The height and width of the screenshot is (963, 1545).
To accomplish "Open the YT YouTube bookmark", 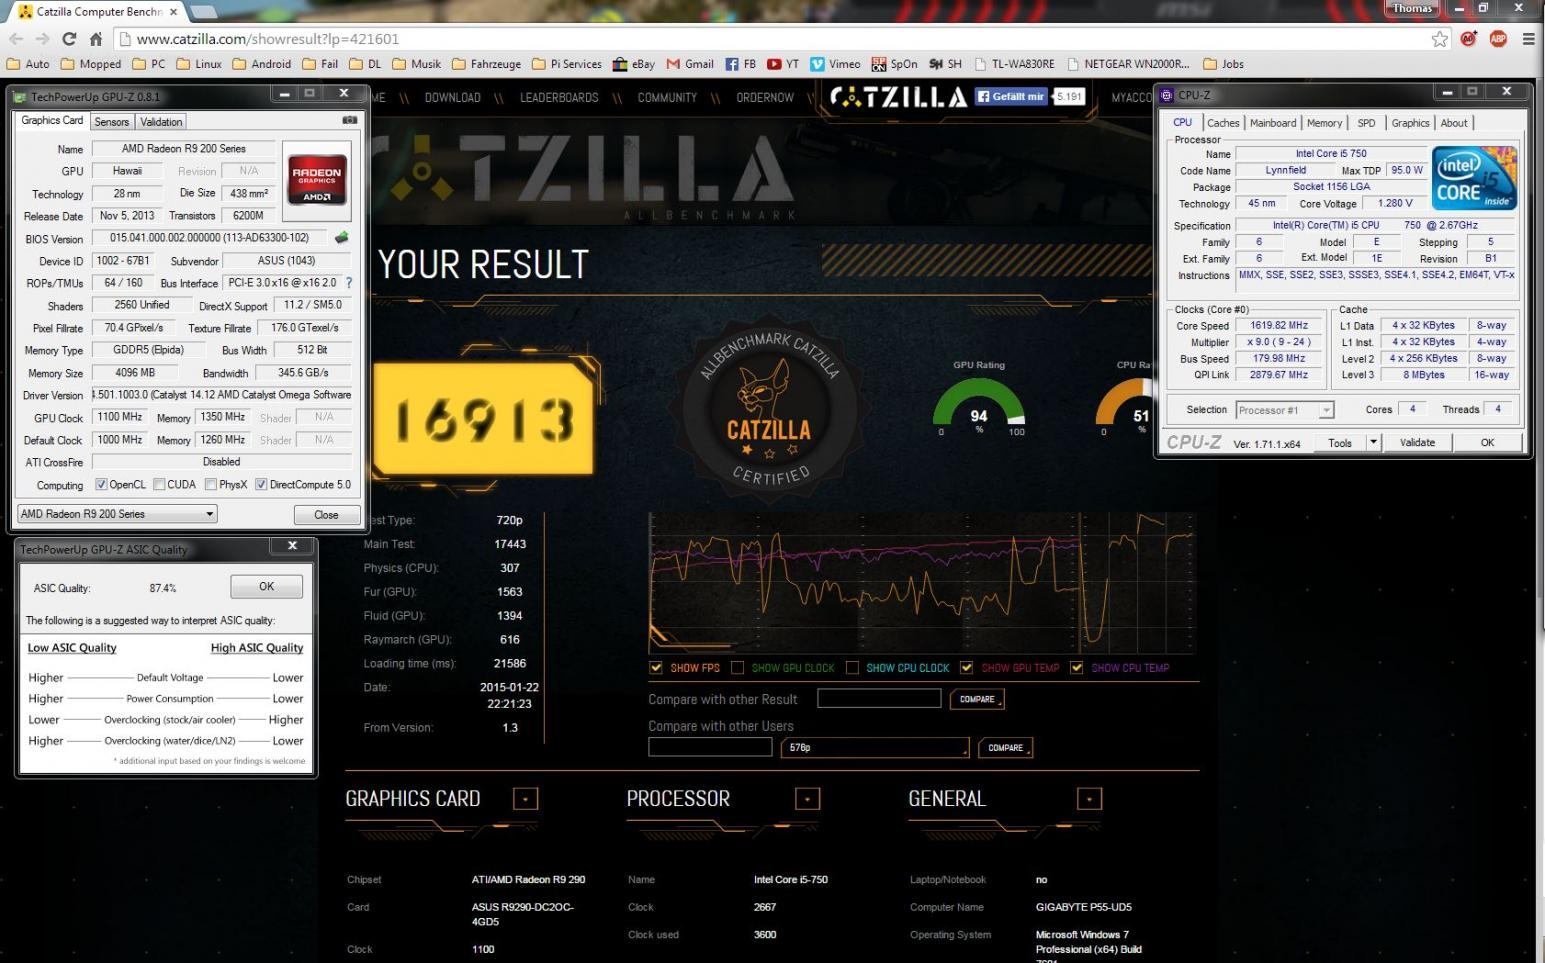I will 783,64.
